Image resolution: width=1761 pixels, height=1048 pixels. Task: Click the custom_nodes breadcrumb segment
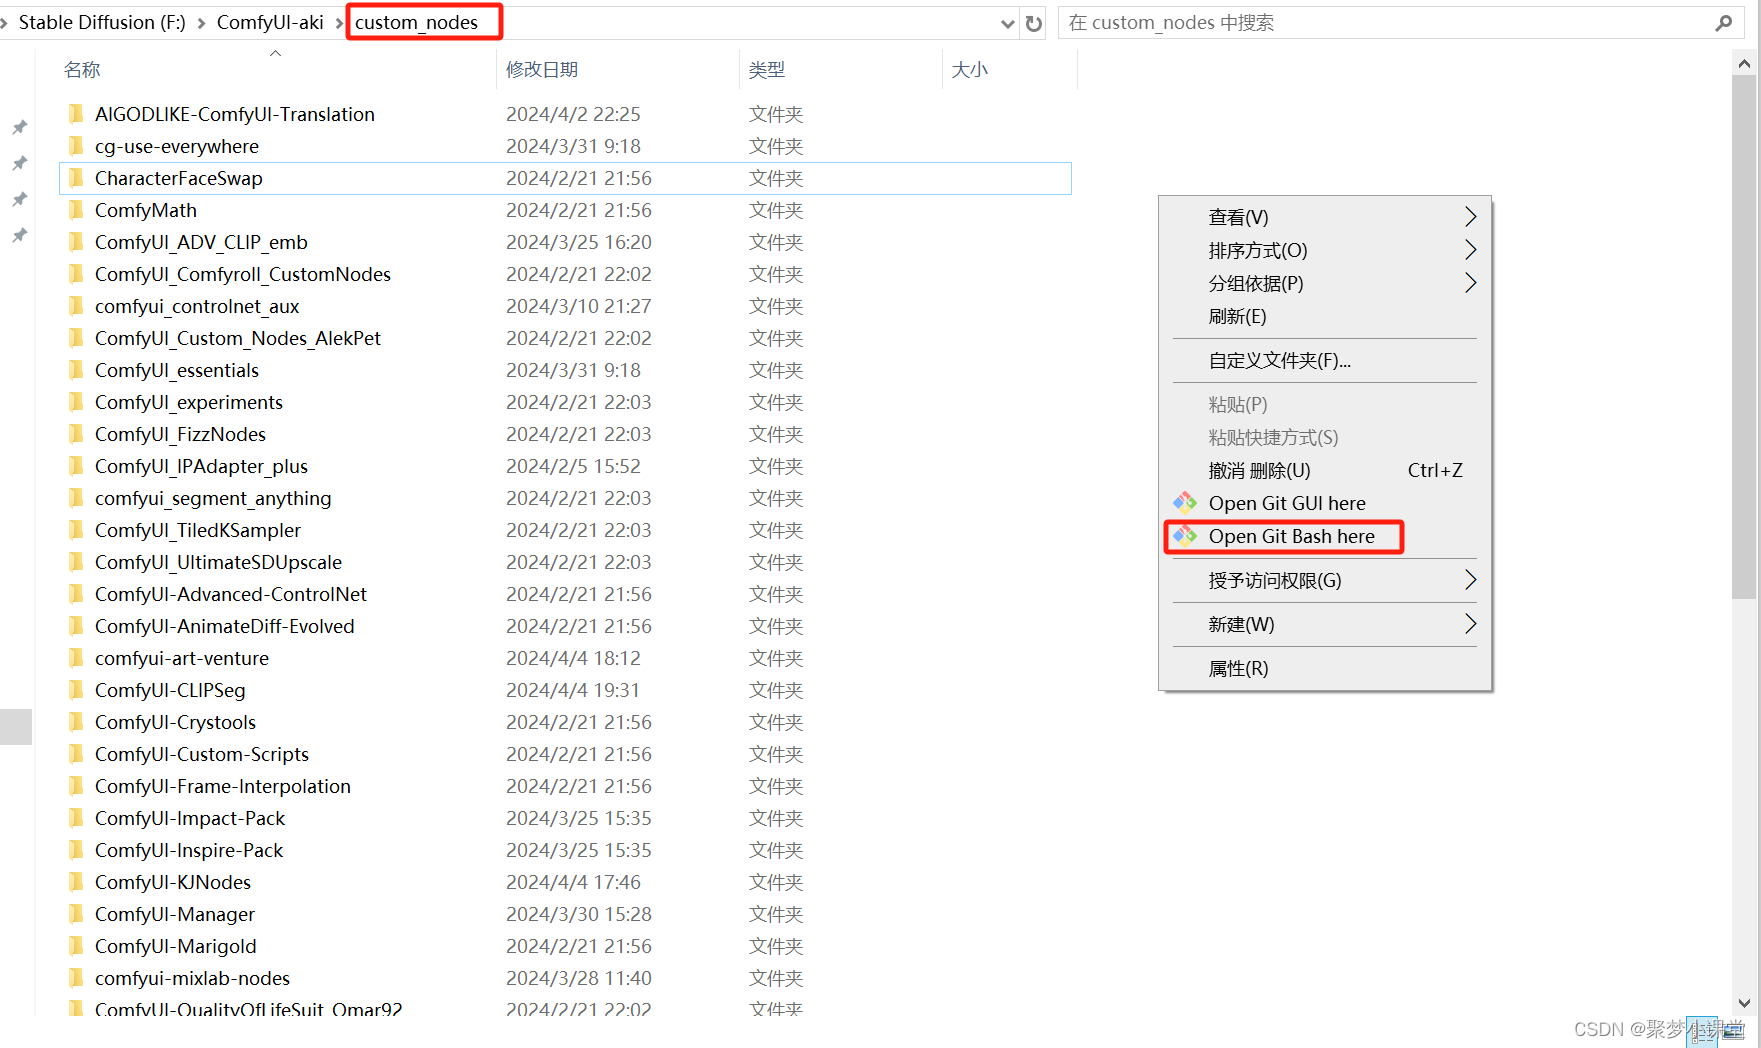click(x=416, y=22)
